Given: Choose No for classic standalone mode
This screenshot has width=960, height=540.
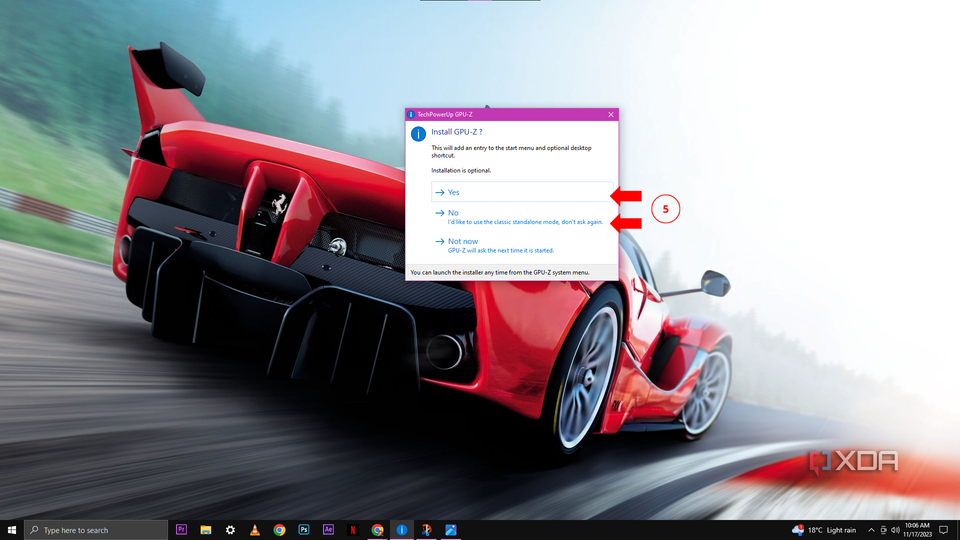Looking at the screenshot, I should point(522,217).
